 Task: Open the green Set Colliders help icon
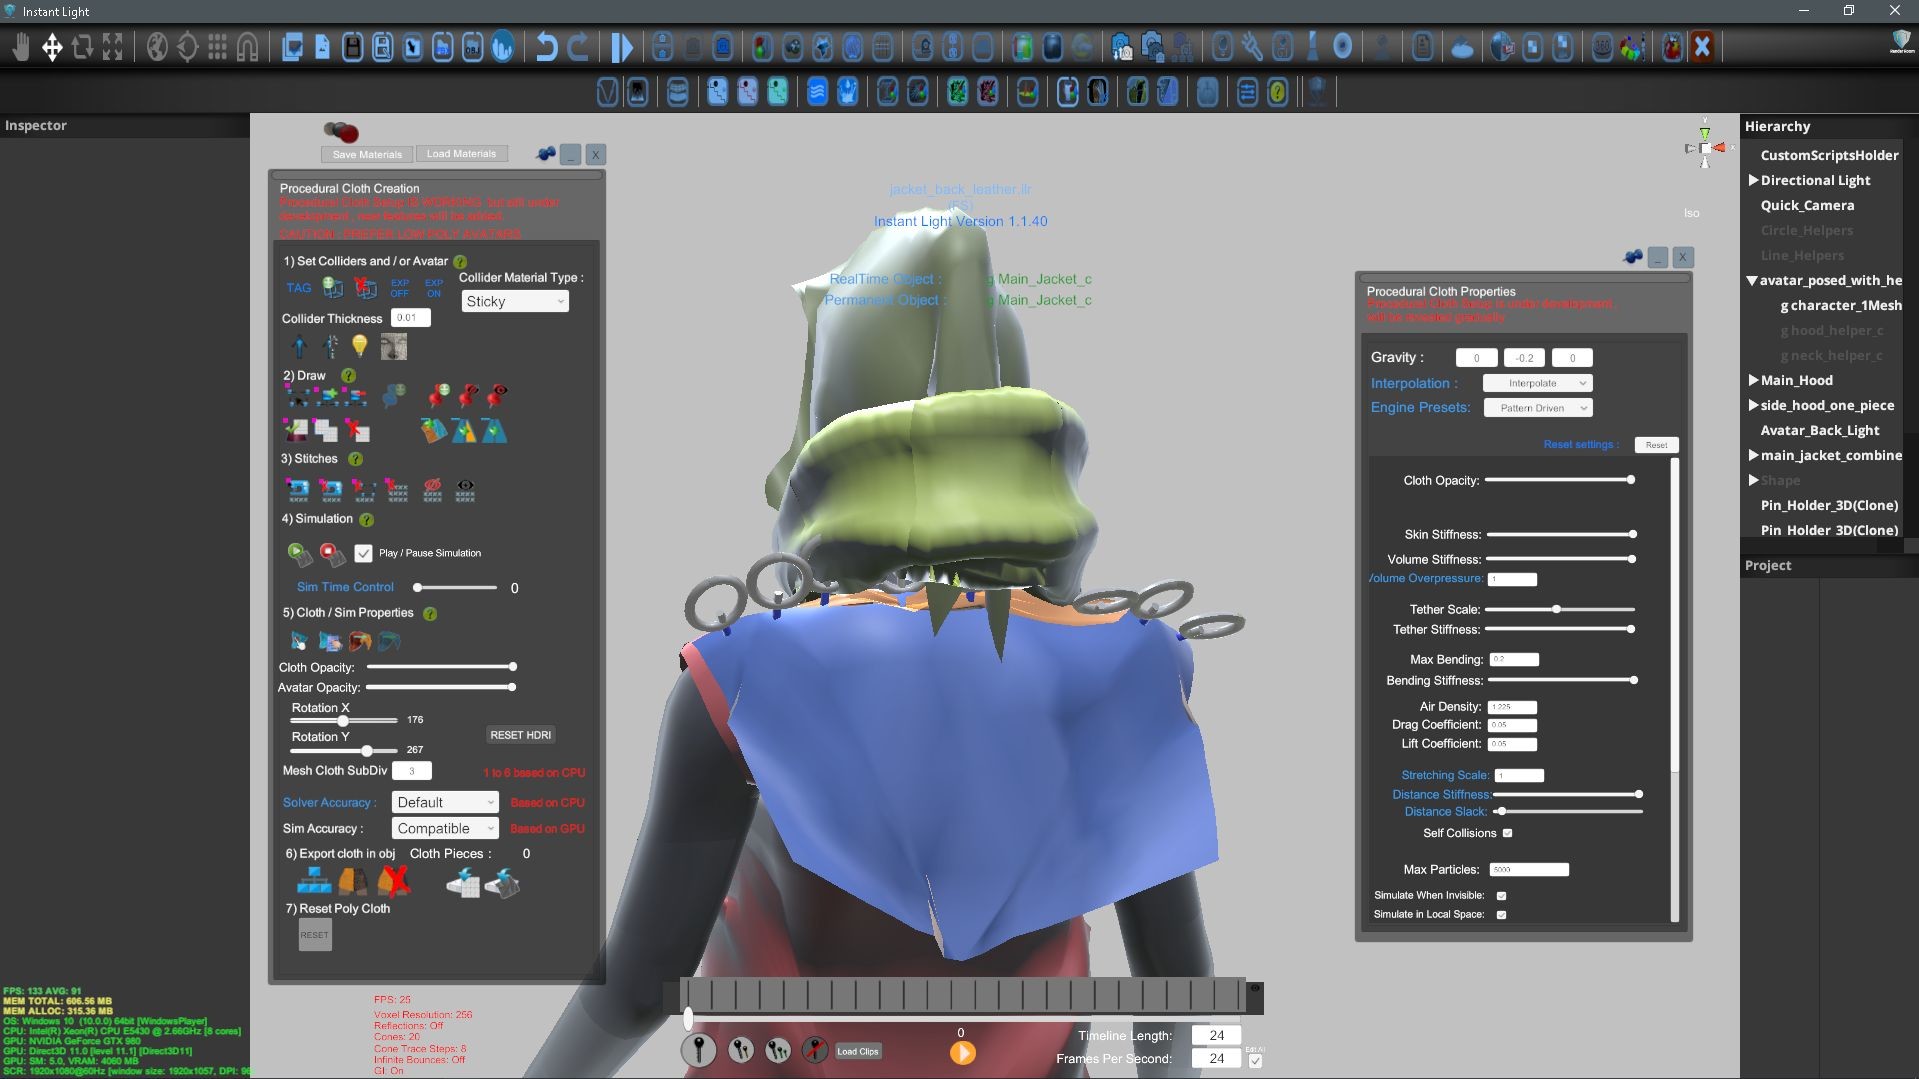pyautogui.click(x=459, y=261)
